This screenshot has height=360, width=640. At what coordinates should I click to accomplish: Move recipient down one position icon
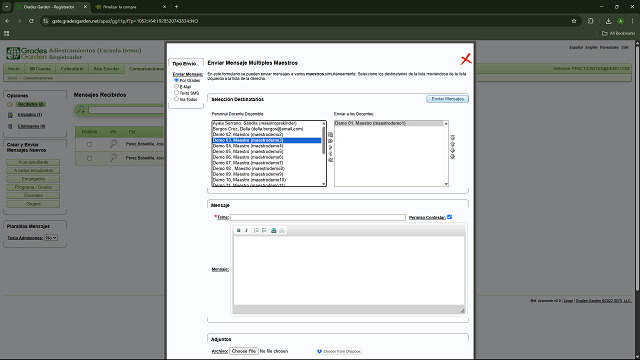click(452, 150)
